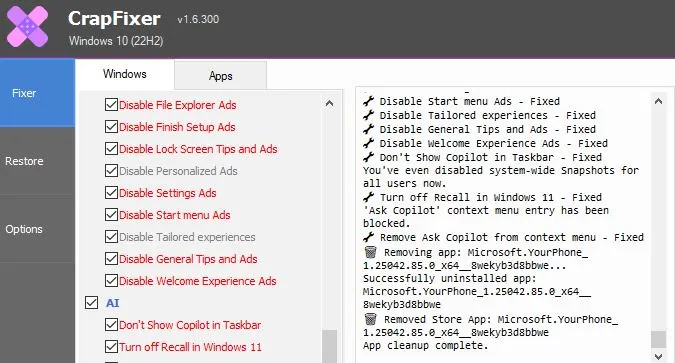Image resolution: width=675 pixels, height=363 pixels.
Task: Click the trash can icon beside 'Removed Store App'
Action: coord(370,319)
